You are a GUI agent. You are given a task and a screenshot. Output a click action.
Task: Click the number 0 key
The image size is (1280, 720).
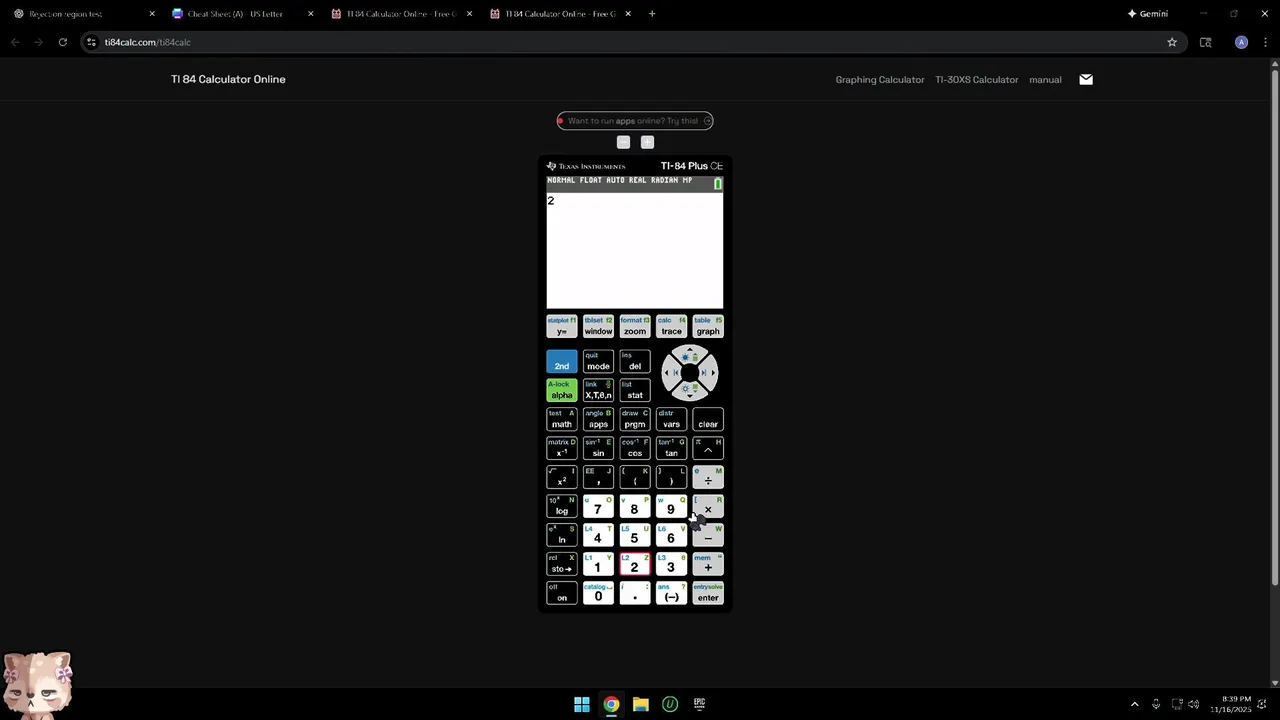(x=598, y=594)
